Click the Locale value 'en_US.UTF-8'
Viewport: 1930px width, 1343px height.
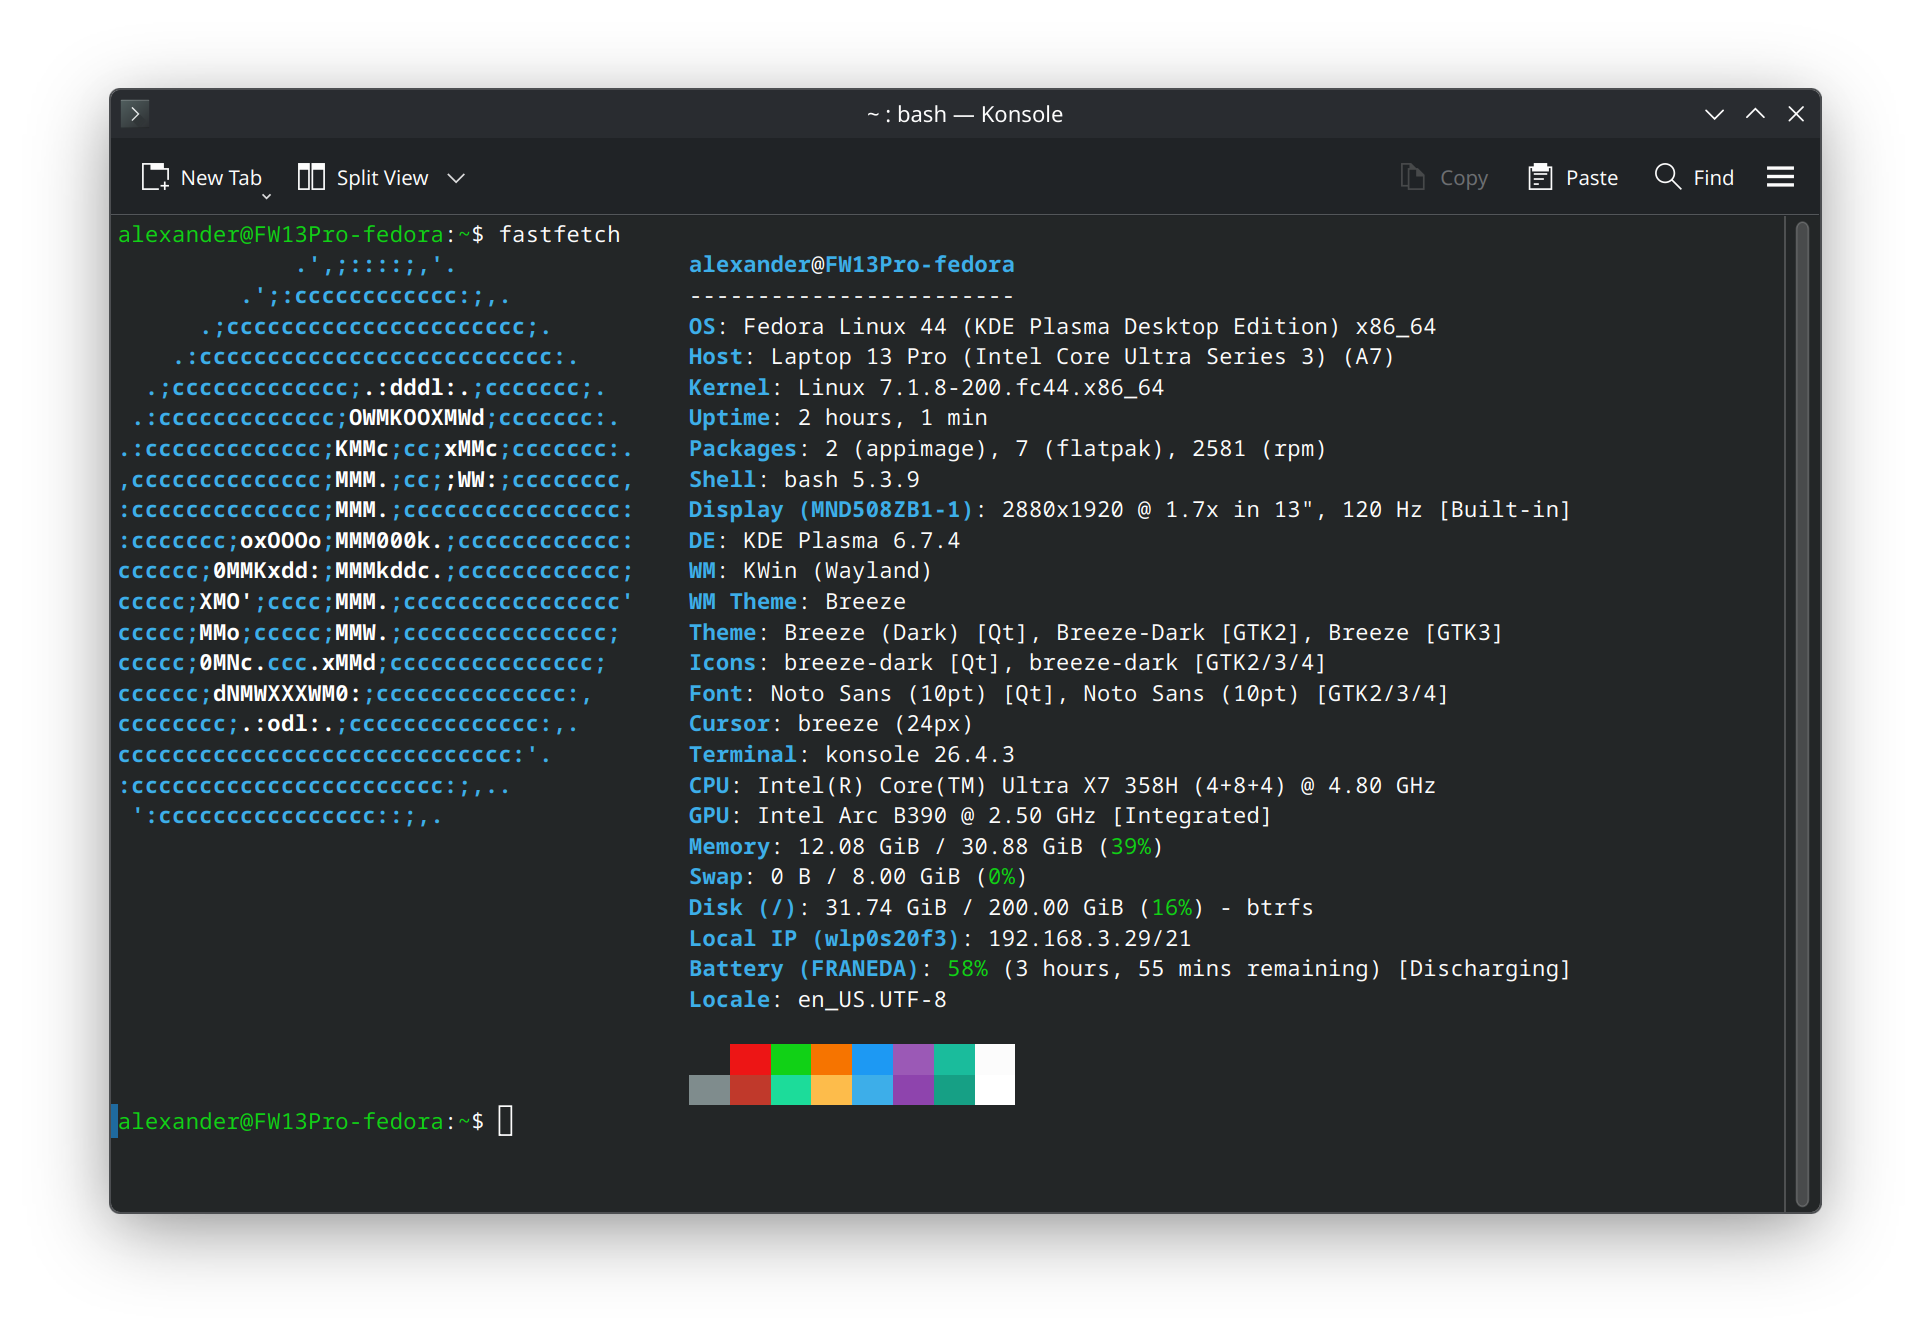[x=872, y=1000]
